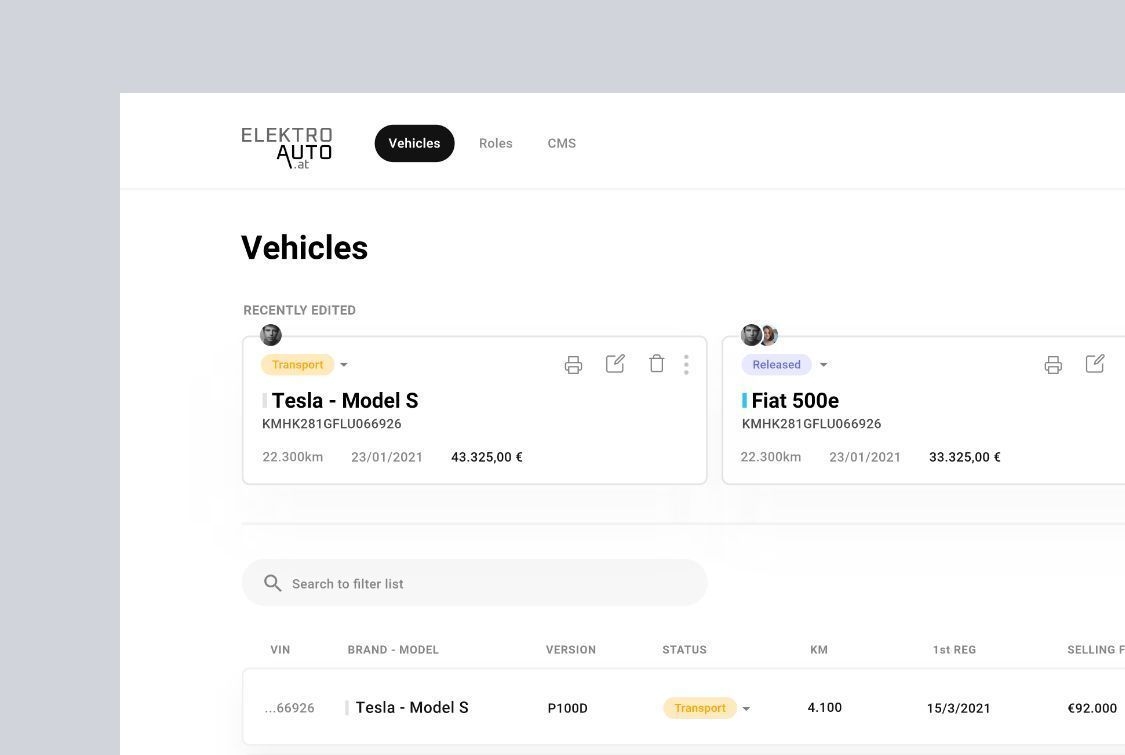This screenshot has height=755, width=1125.
Task: Click the avatar above the Tesla card
Action: [x=270, y=334]
